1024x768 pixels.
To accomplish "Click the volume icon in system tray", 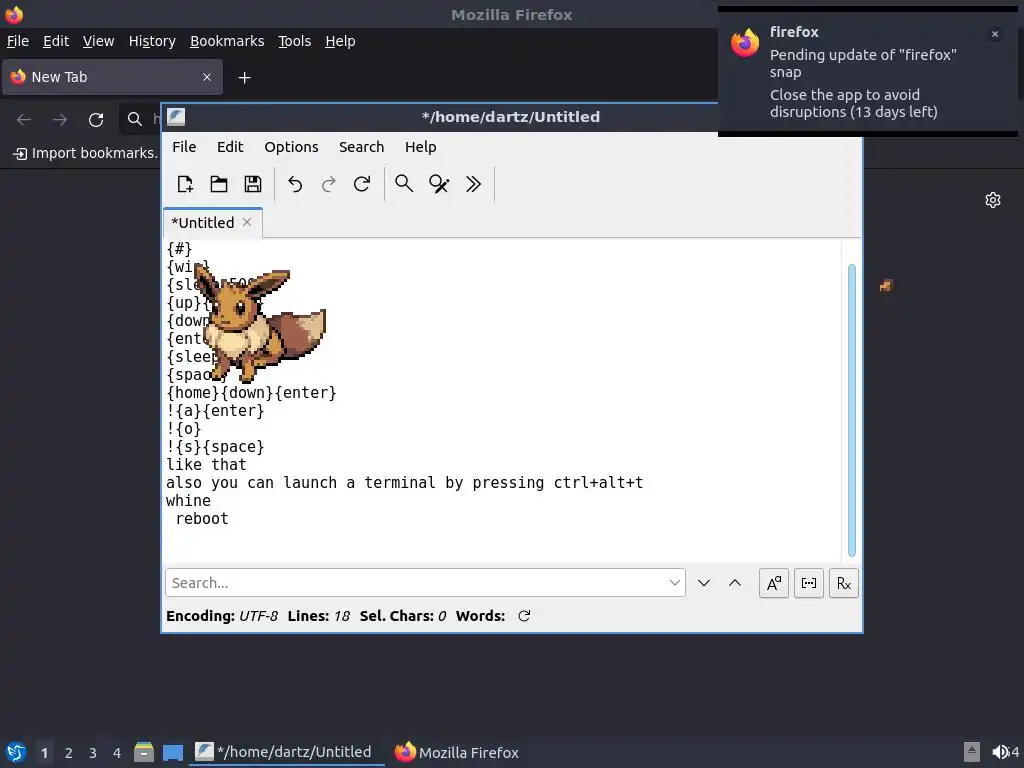I will [1000, 752].
